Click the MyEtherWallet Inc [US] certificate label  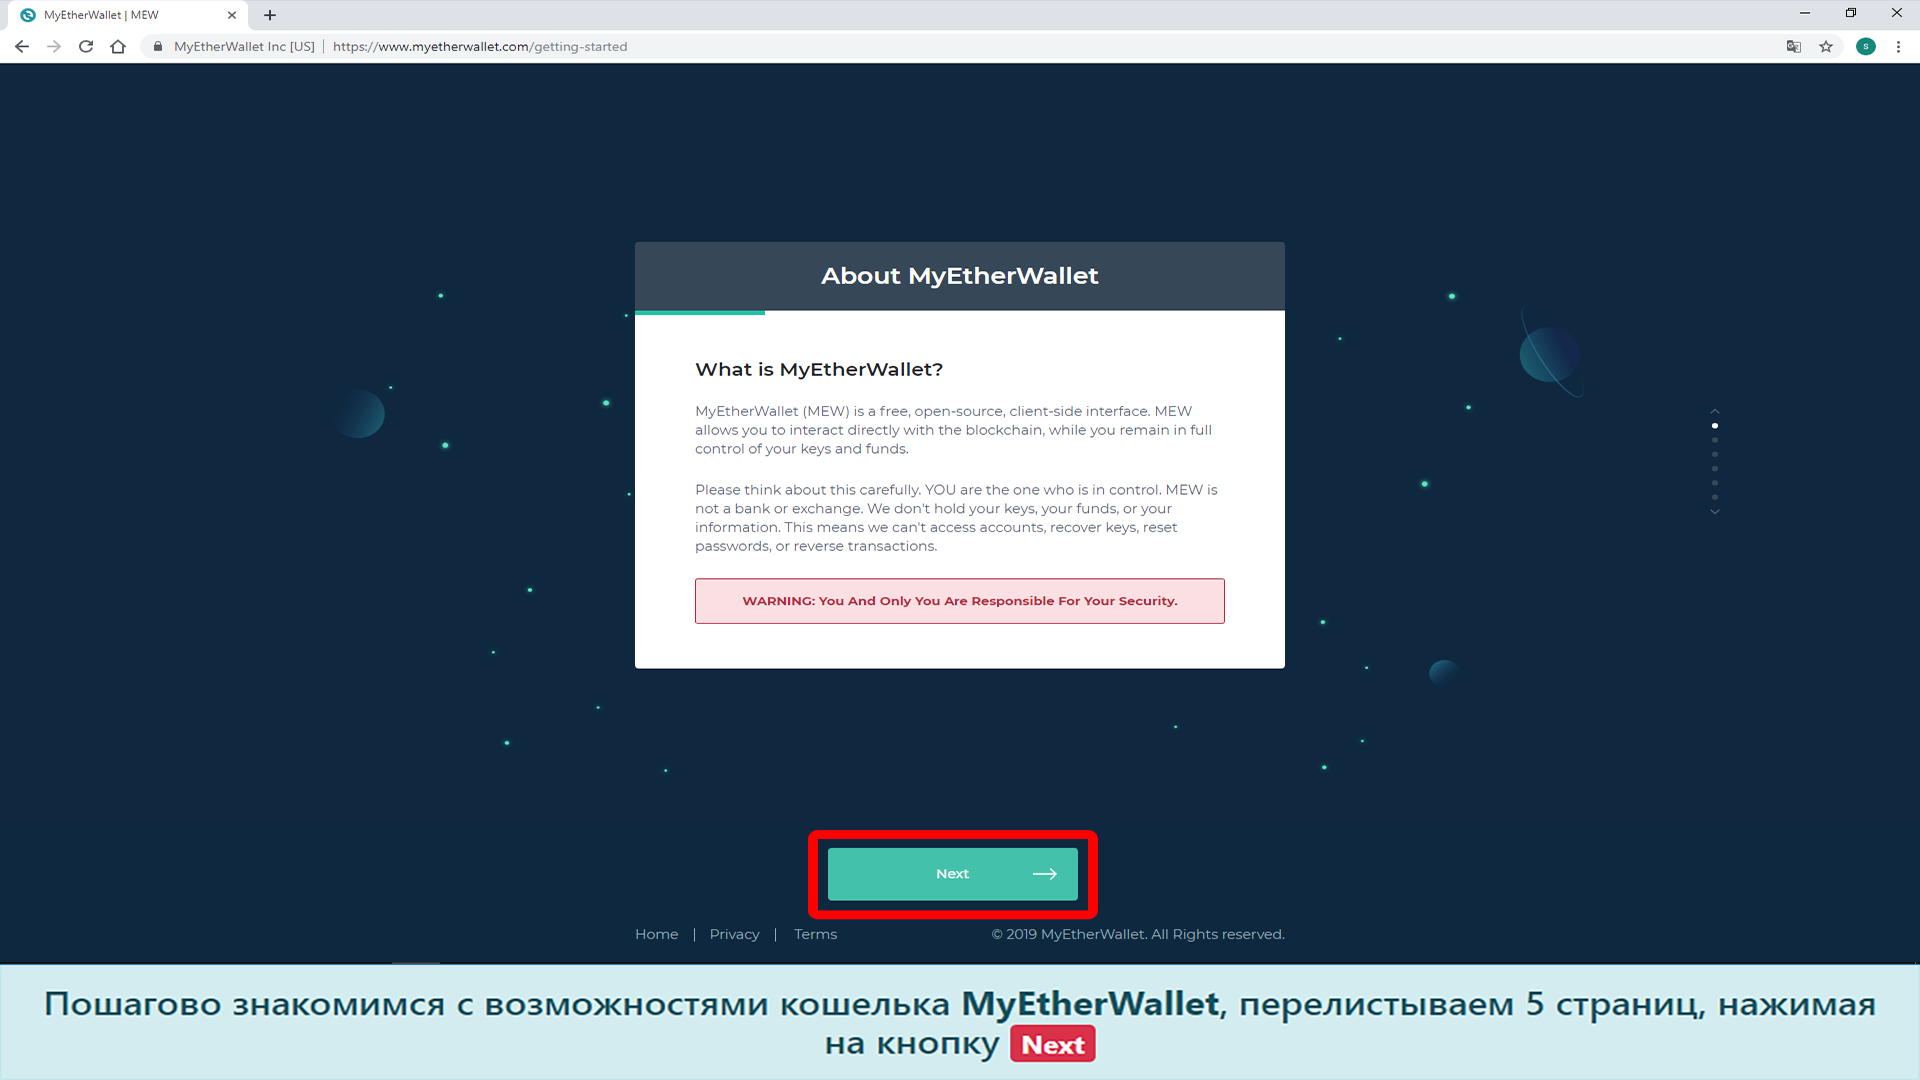pyautogui.click(x=244, y=47)
